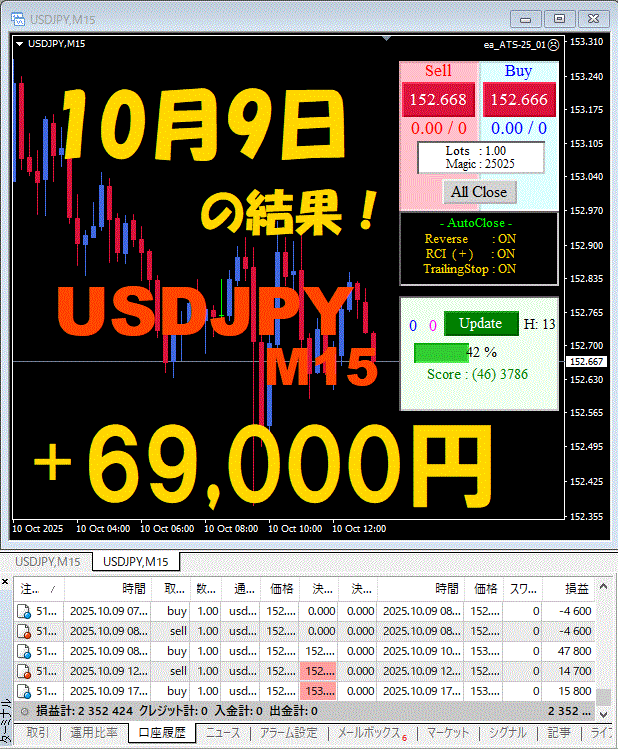This screenshot has width=618, height=749.
Task: Click order icon in 47 800 profit row
Action: (x=24, y=652)
